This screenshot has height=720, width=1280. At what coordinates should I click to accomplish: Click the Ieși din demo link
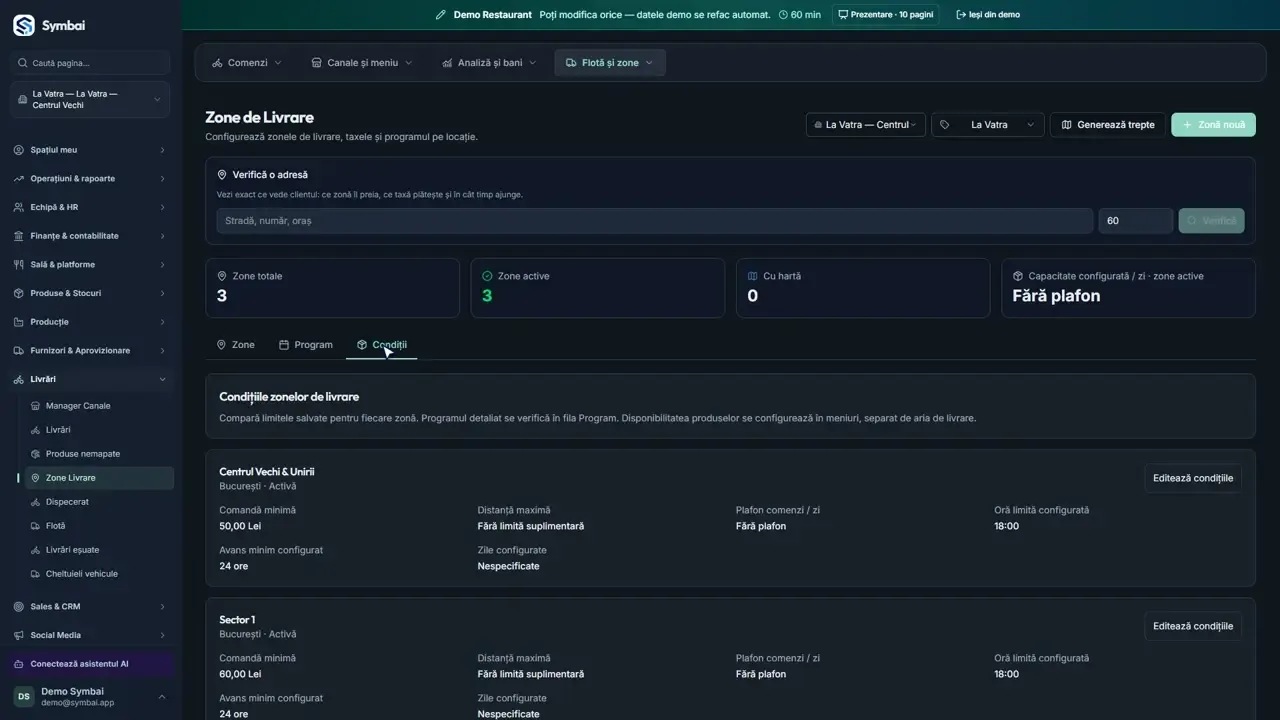click(988, 15)
